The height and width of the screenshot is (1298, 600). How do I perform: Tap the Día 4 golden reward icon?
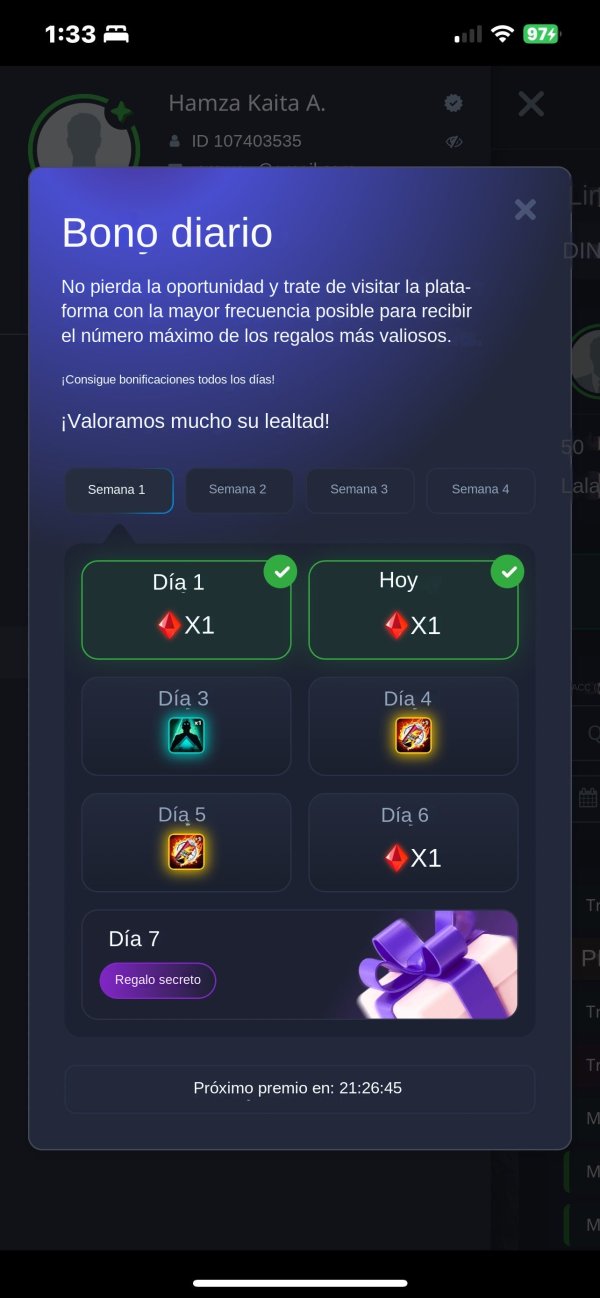click(x=413, y=736)
